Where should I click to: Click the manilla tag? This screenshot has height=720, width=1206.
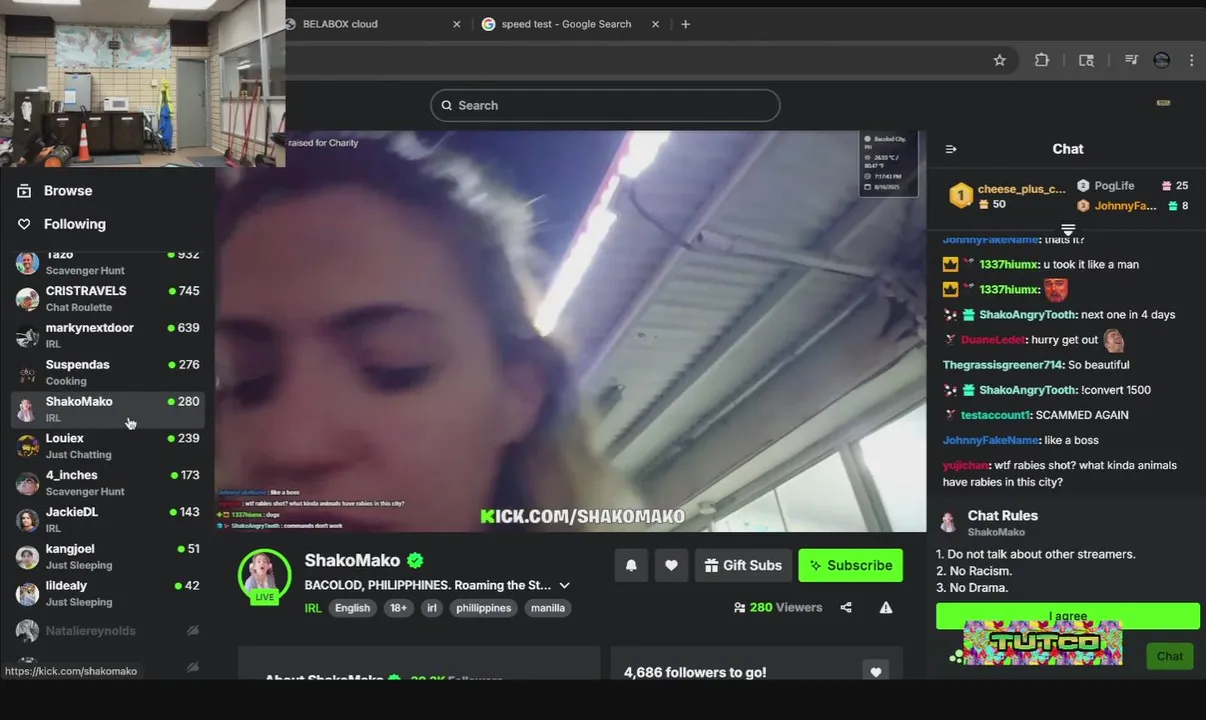pos(548,608)
